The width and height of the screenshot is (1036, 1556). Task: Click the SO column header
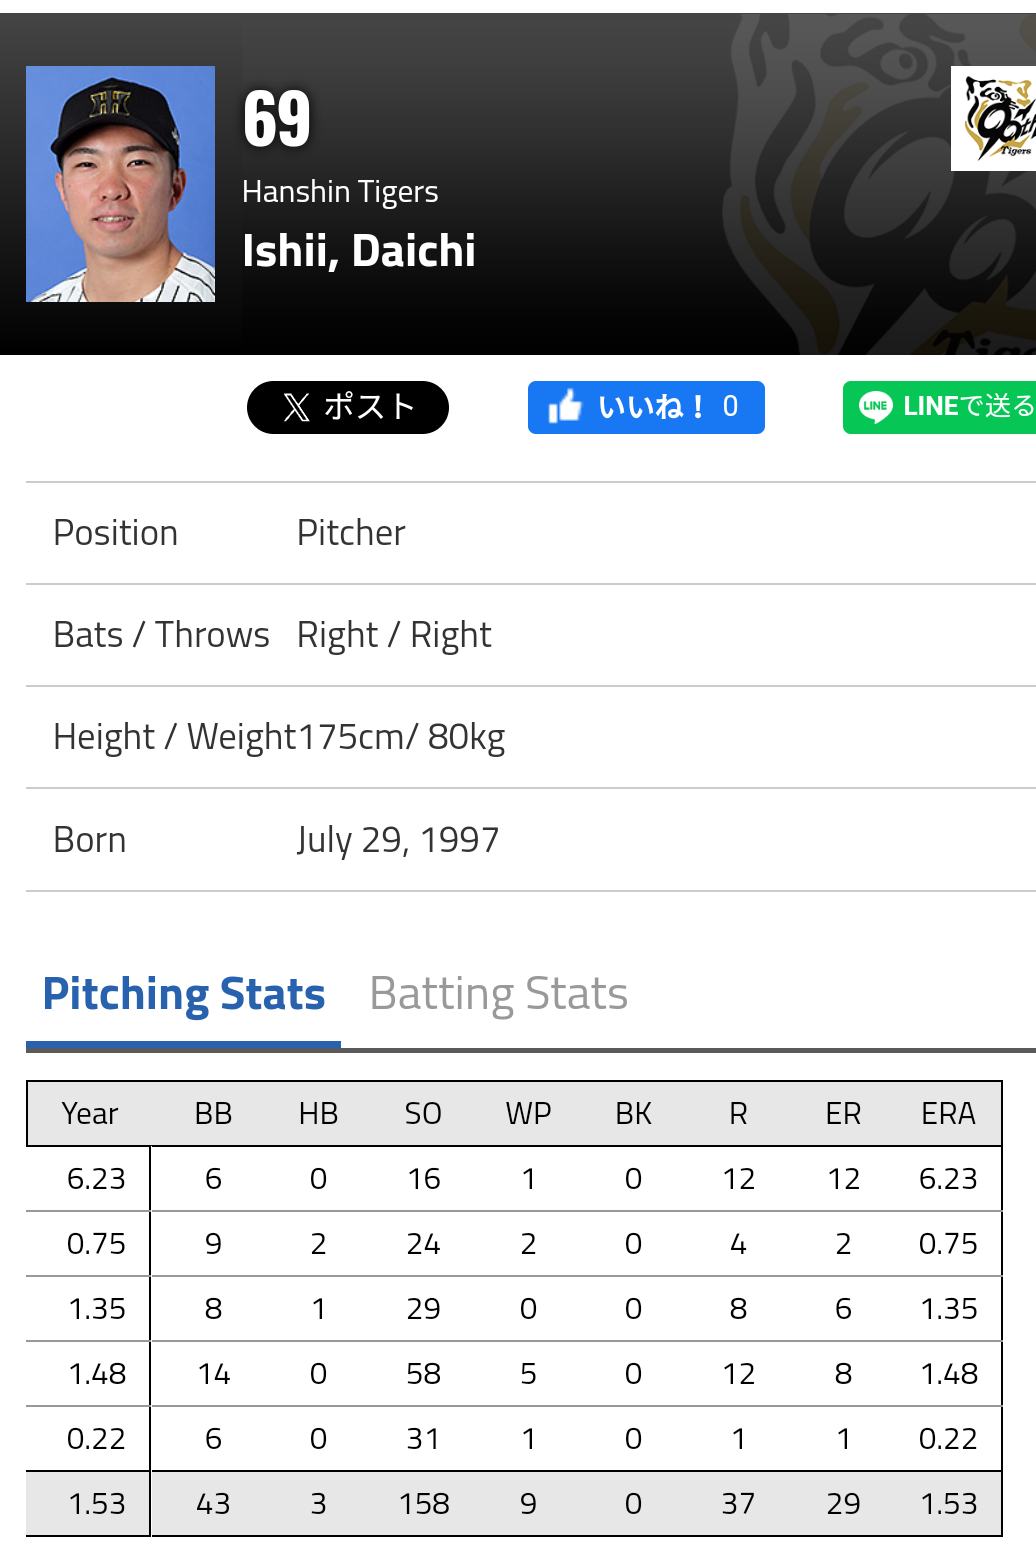(x=423, y=1114)
